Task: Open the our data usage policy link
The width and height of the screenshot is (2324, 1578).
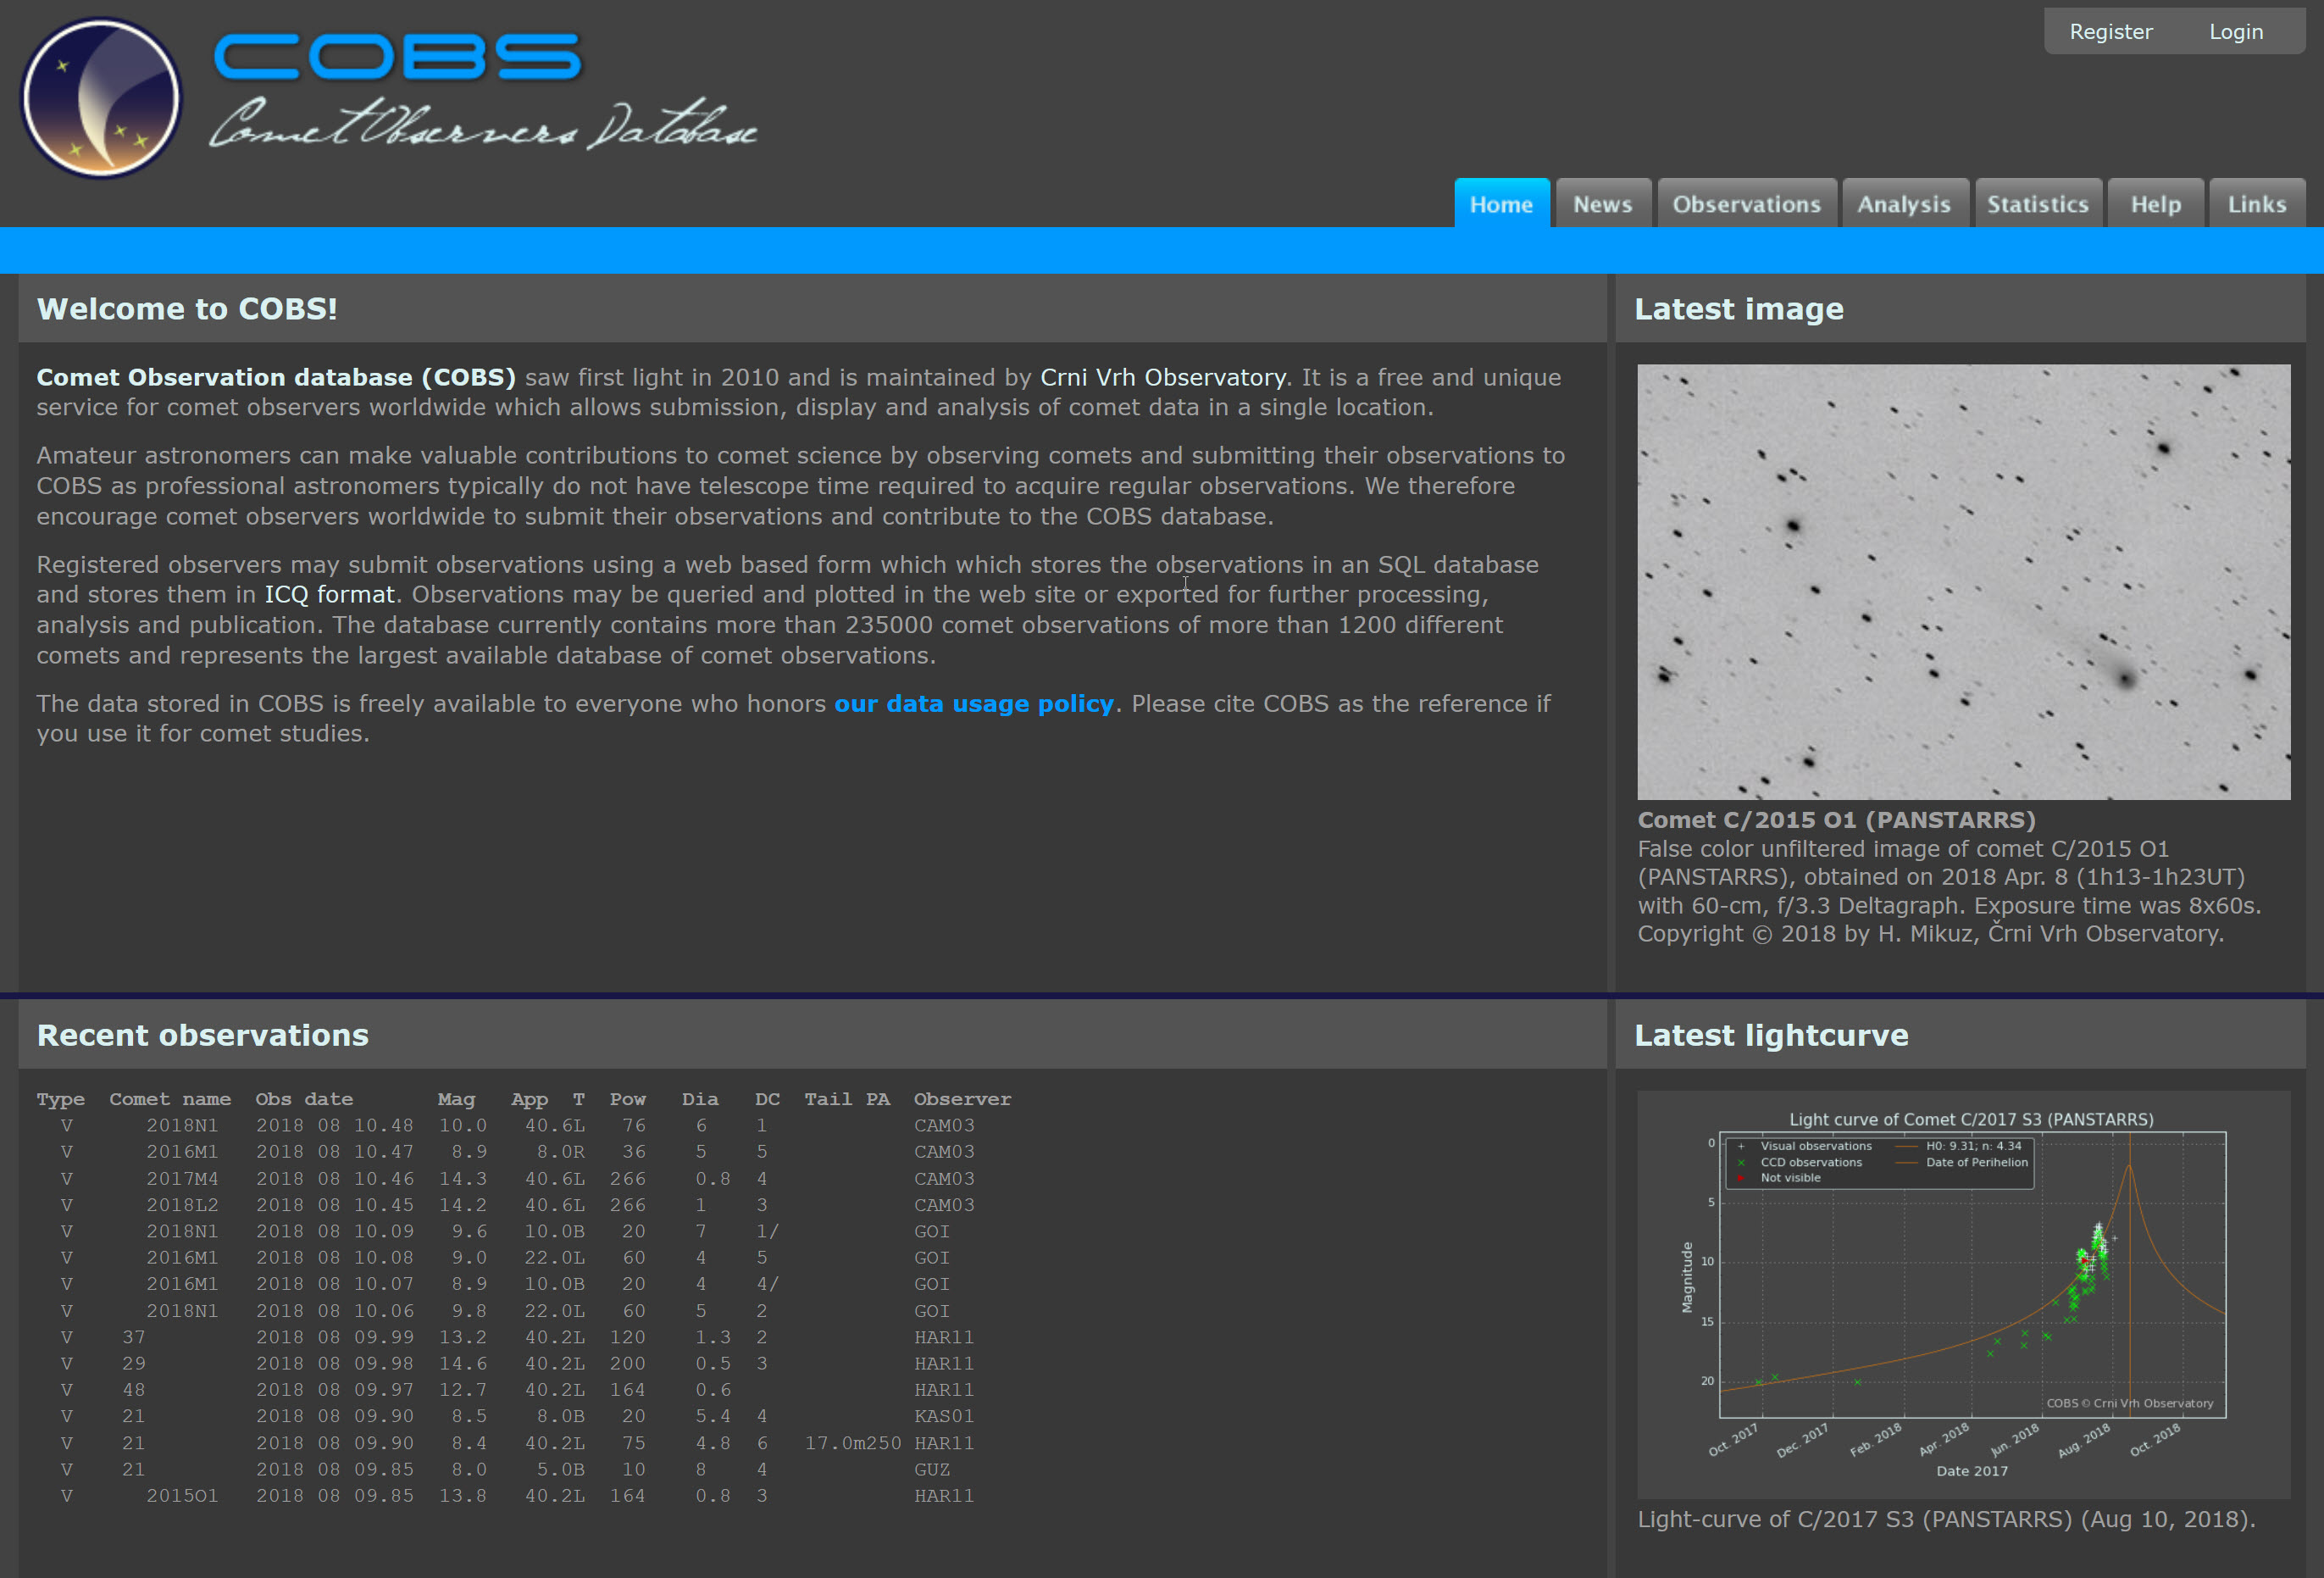Action: click(x=974, y=704)
